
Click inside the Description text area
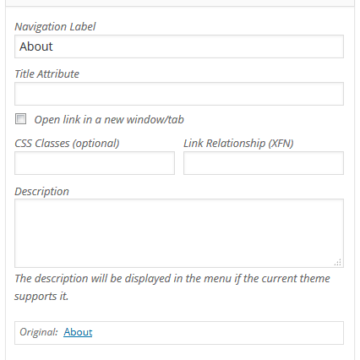[179, 233]
